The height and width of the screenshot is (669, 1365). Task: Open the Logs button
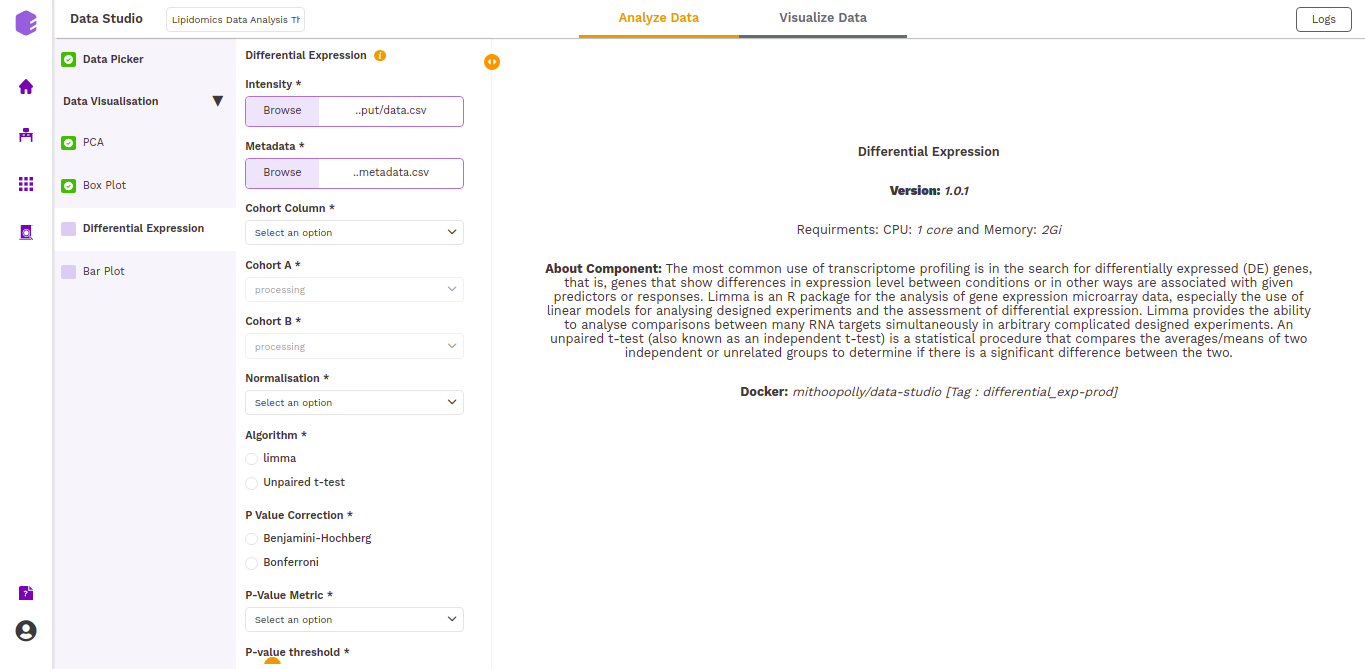pos(1323,19)
